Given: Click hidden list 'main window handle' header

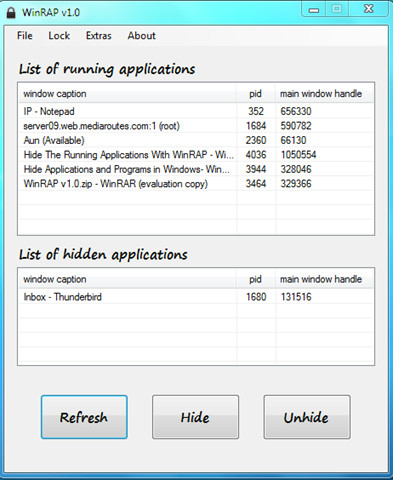Looking at the screenshot, I should tap(324, 279).
